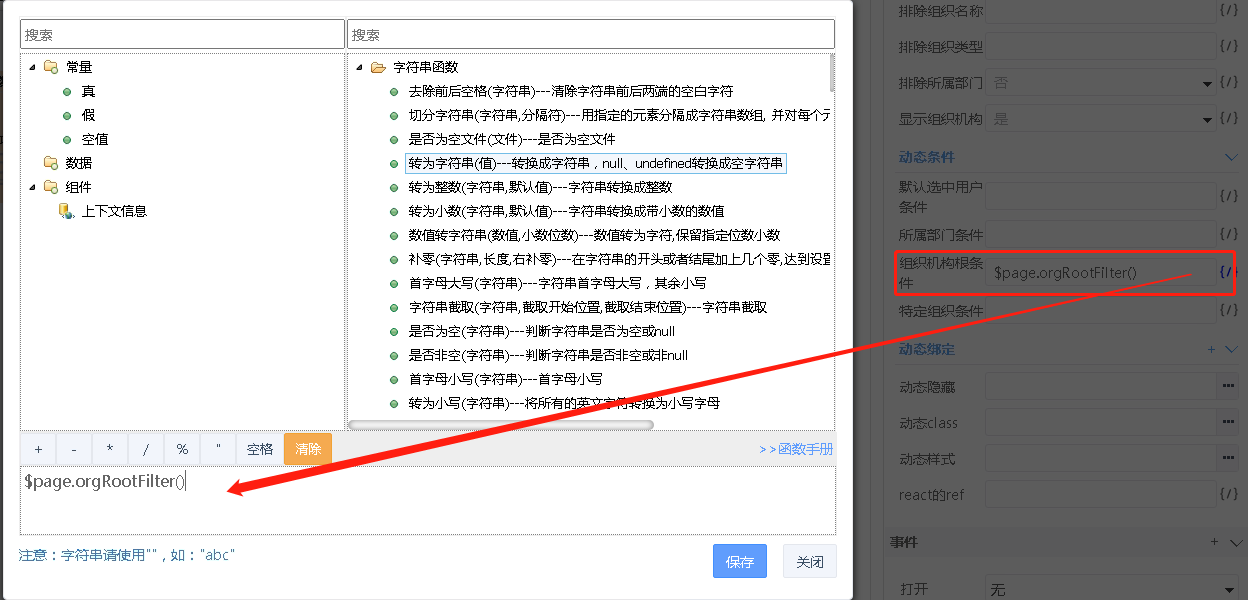
Task: Click the 保存 button
Action: (739, 562)
